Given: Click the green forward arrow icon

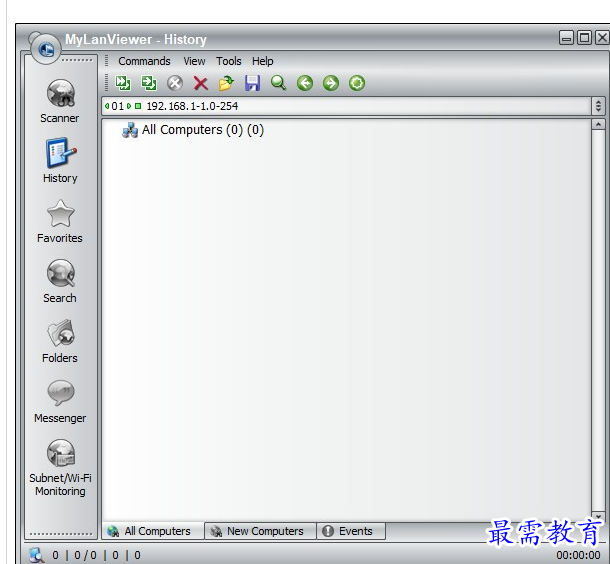Looking at the screenshot, I should click(x=331, y=83).
